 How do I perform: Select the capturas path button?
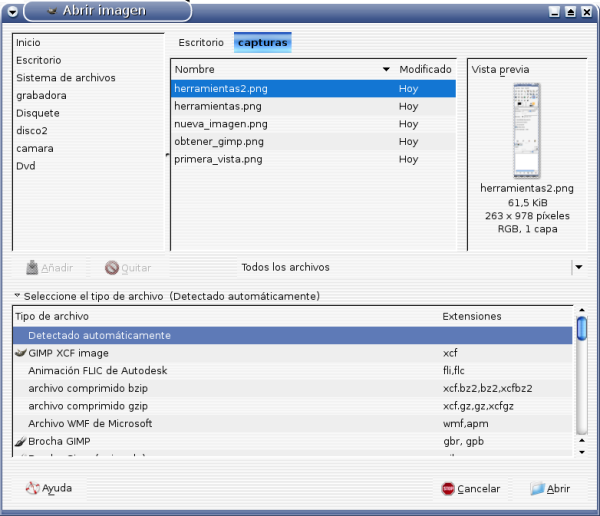(262, 43)
